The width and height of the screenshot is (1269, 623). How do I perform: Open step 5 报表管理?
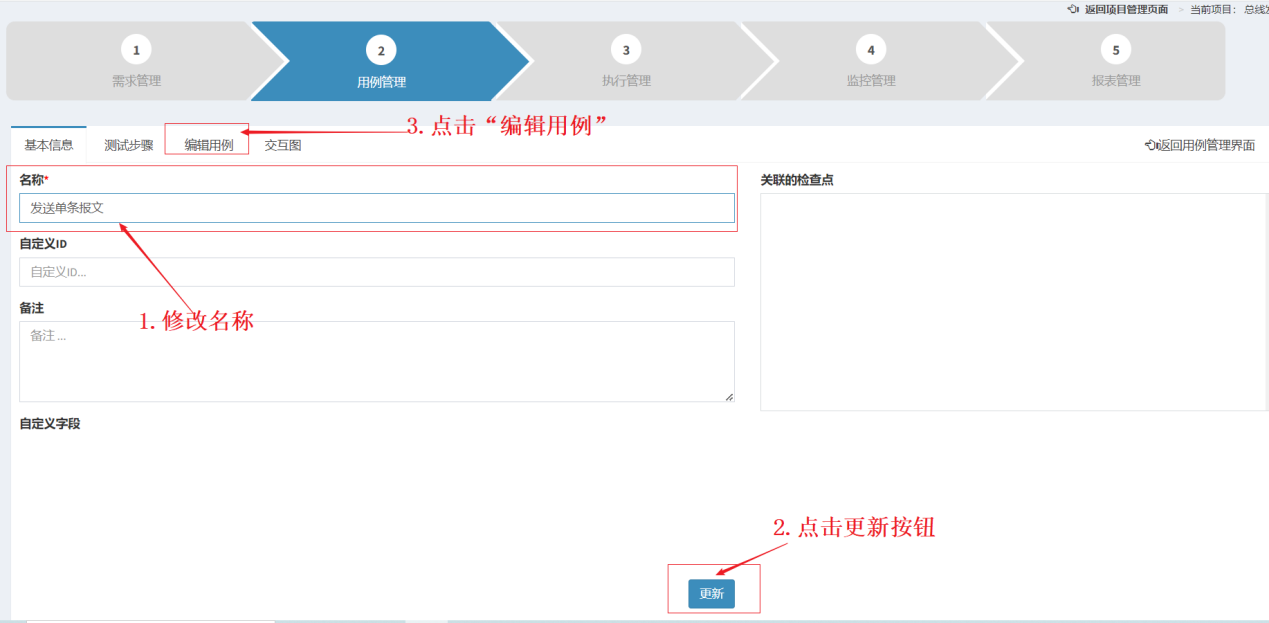[x=1116, y=62]
